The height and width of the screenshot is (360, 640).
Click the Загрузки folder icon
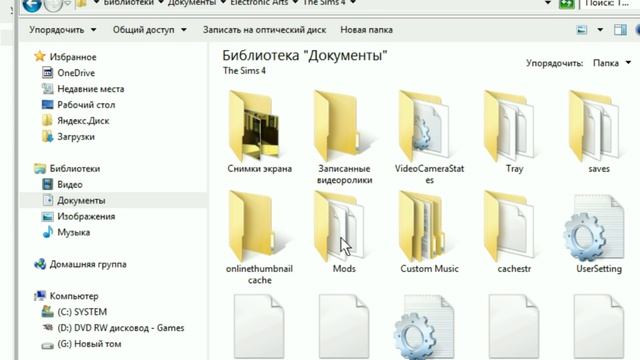tap(47, 136)
